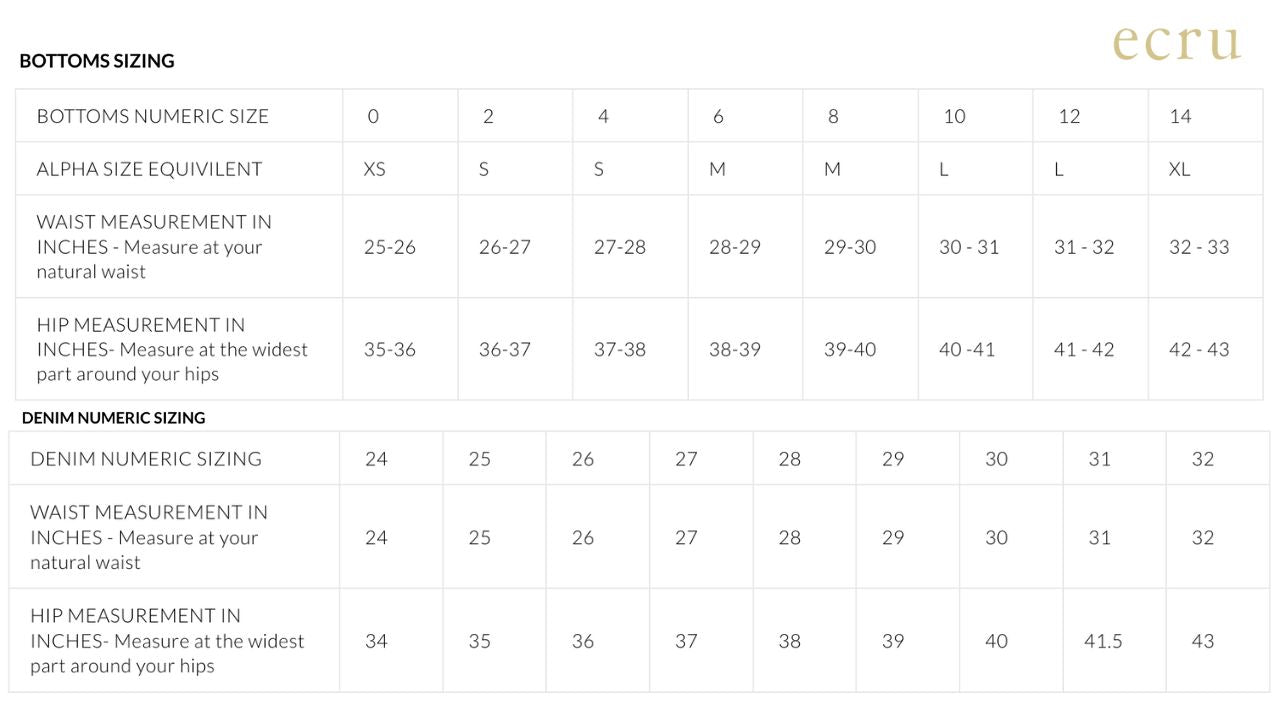This screenshot has width=1280, height=720.
Task: Click the bold heading above the denim table
Action: click(113, 418)
